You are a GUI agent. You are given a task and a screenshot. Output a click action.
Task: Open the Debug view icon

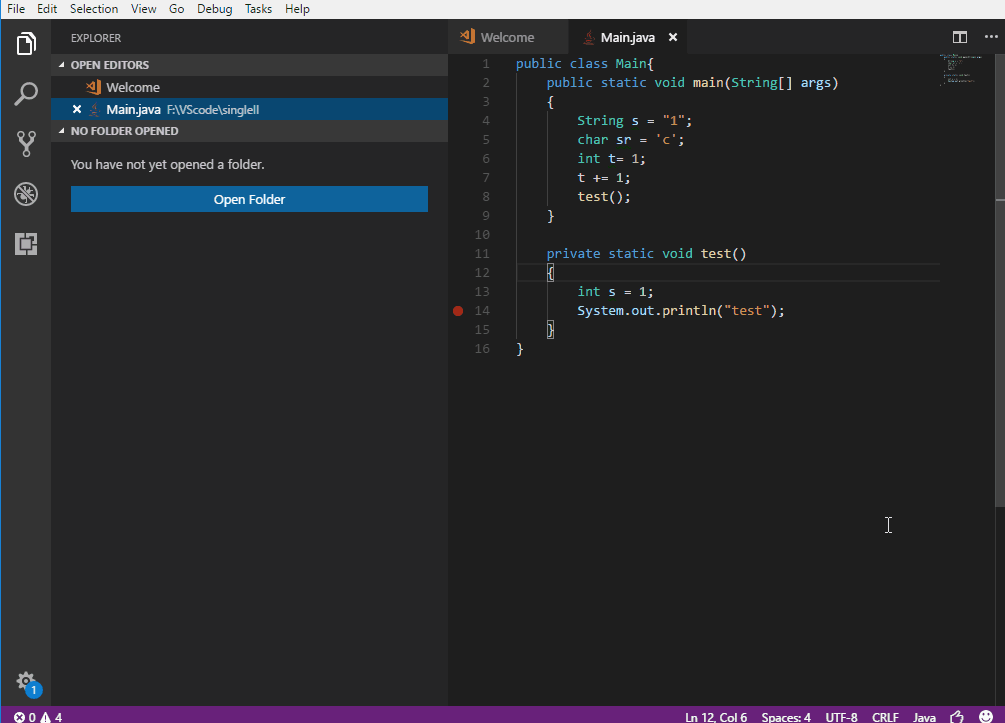coord(26,194)
